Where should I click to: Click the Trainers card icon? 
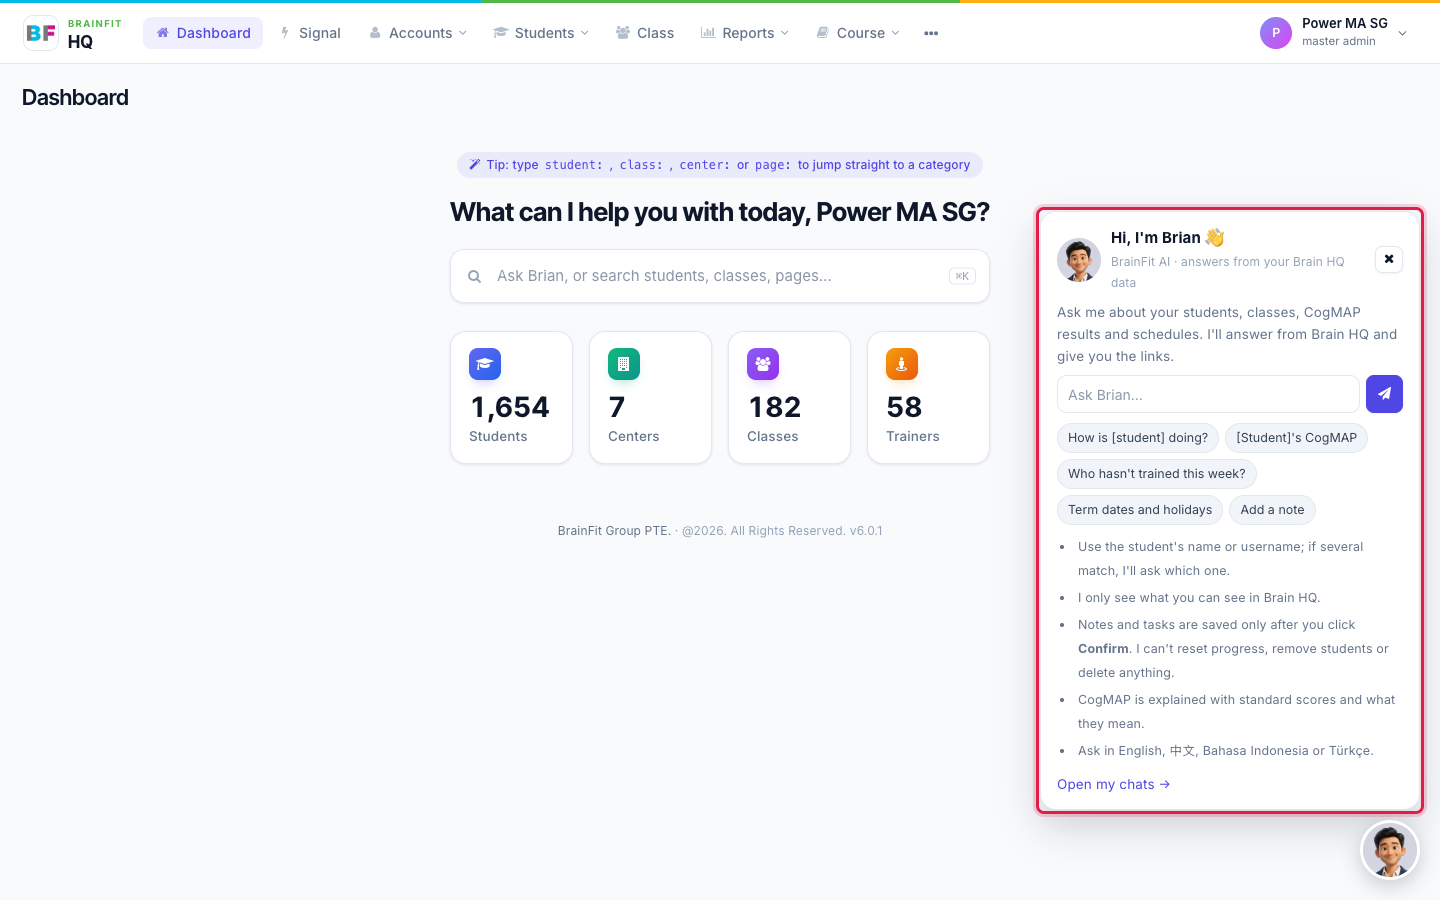tap(902, 364)
